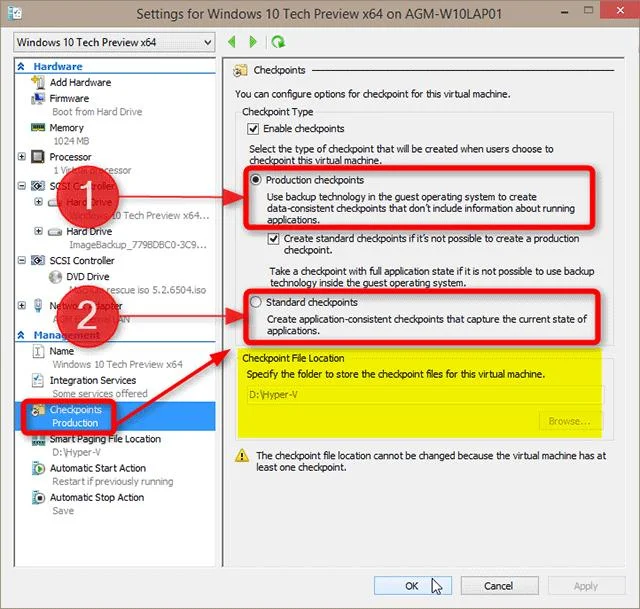The height and width of the screenshot is (609, 640).
Task: Expand the Network Adapter node
Action: point(22,305)
